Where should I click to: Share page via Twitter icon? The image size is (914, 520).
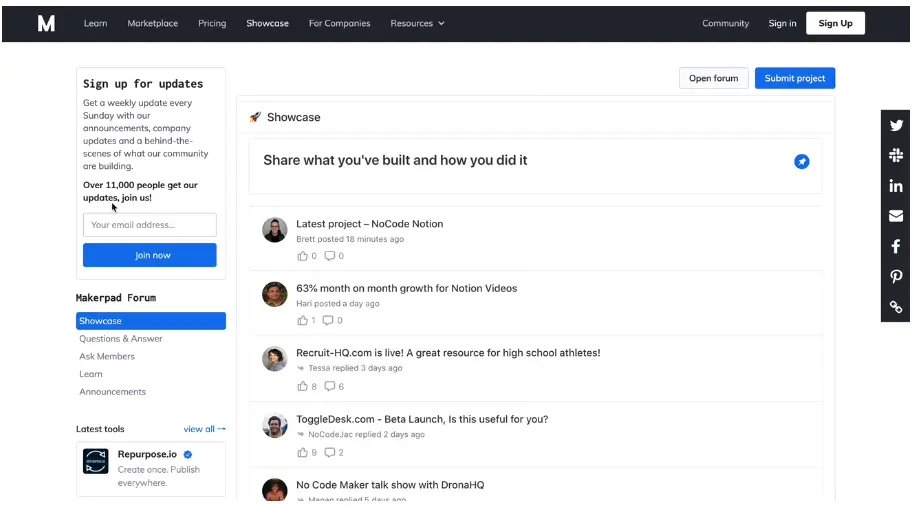(x=896, y=126)
